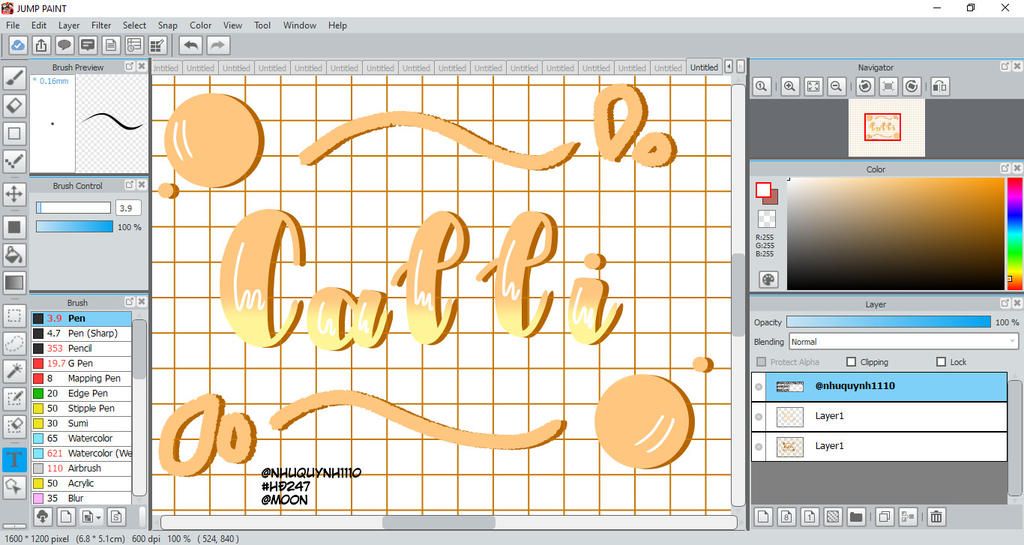Click the Redo arrow in the toolbar

coord(218,45)
